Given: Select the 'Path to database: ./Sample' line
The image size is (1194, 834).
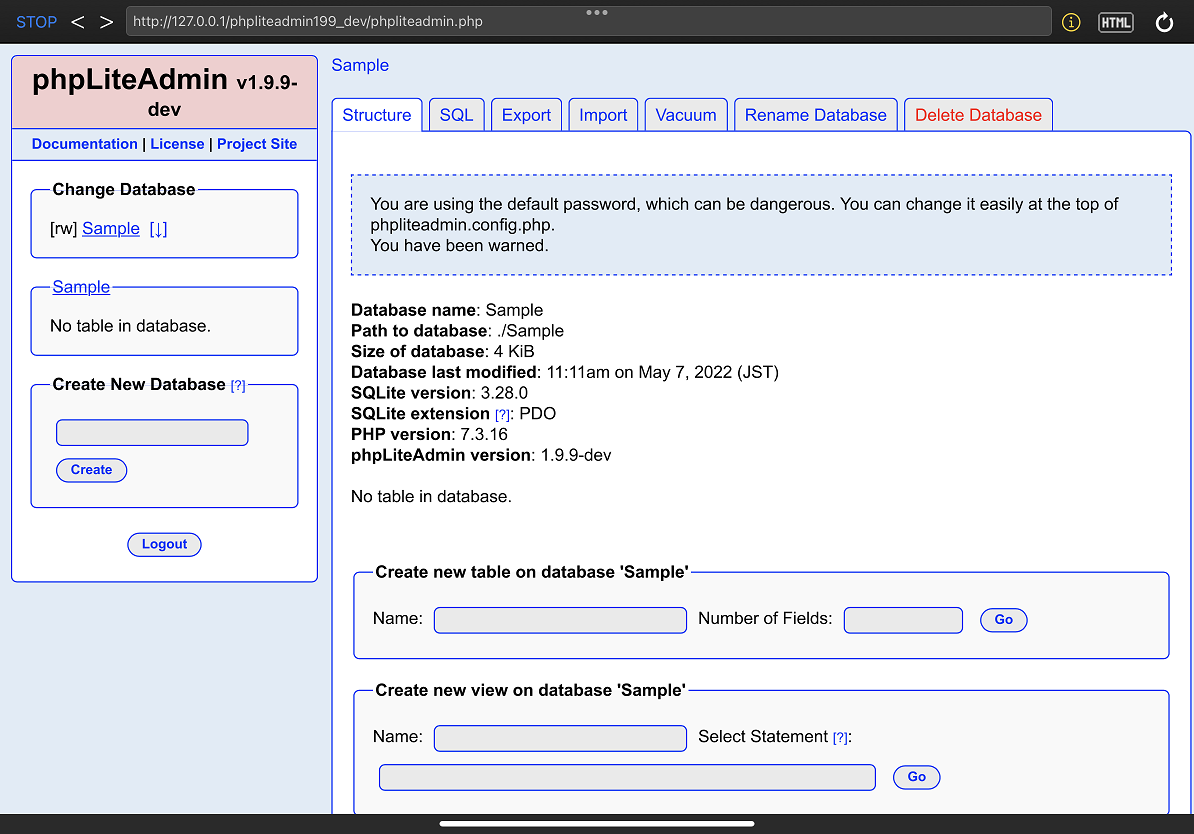Looking at the screenshot, I should [458, 331].
